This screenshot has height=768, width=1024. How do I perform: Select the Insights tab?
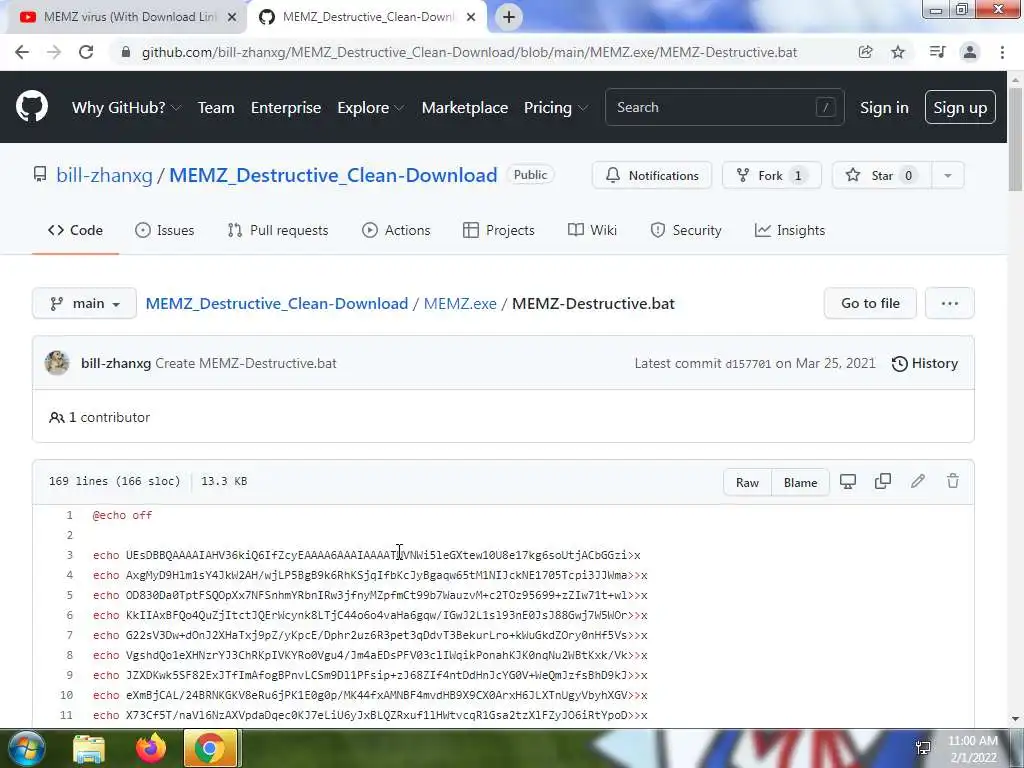point(790,230)
